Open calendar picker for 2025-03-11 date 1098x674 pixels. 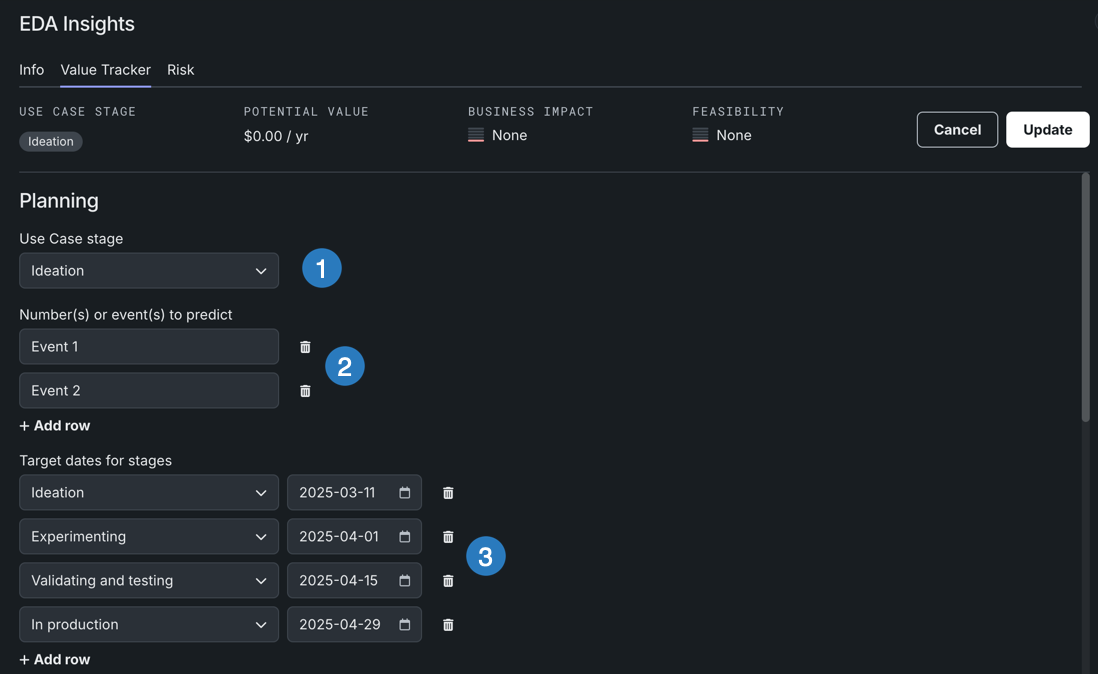click(405, 493)
